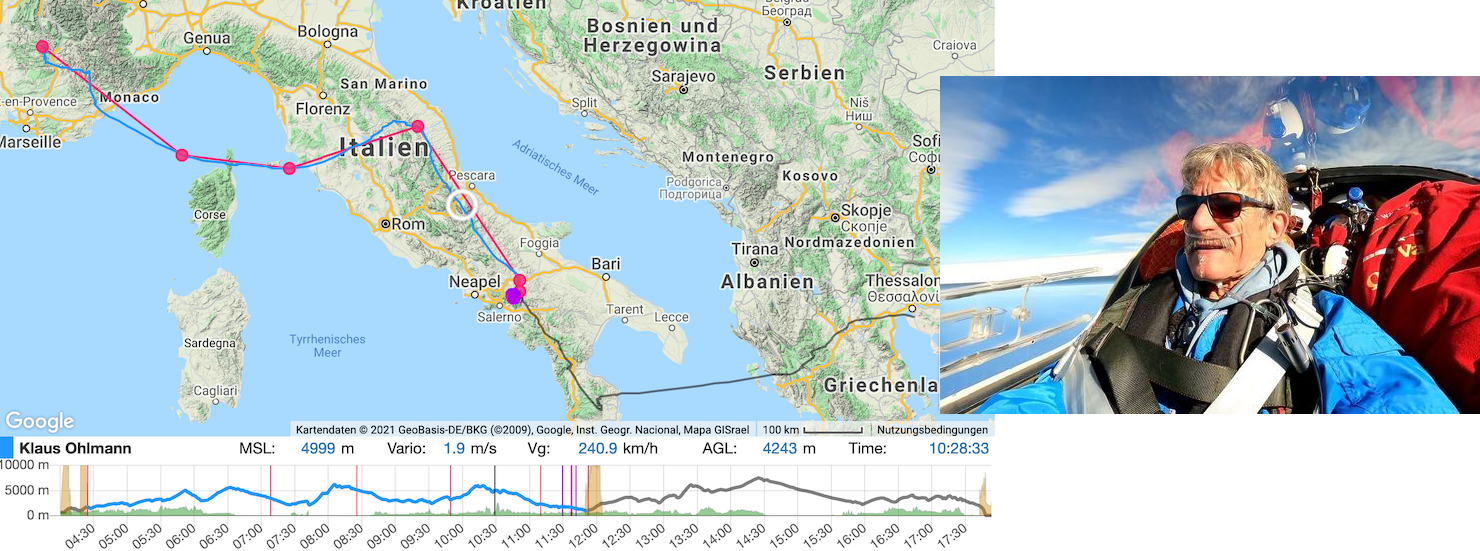The width and height of the screenshot is (1480, 551).
Task: Click pink barogram marker just before 07:30
Action: 271,490
